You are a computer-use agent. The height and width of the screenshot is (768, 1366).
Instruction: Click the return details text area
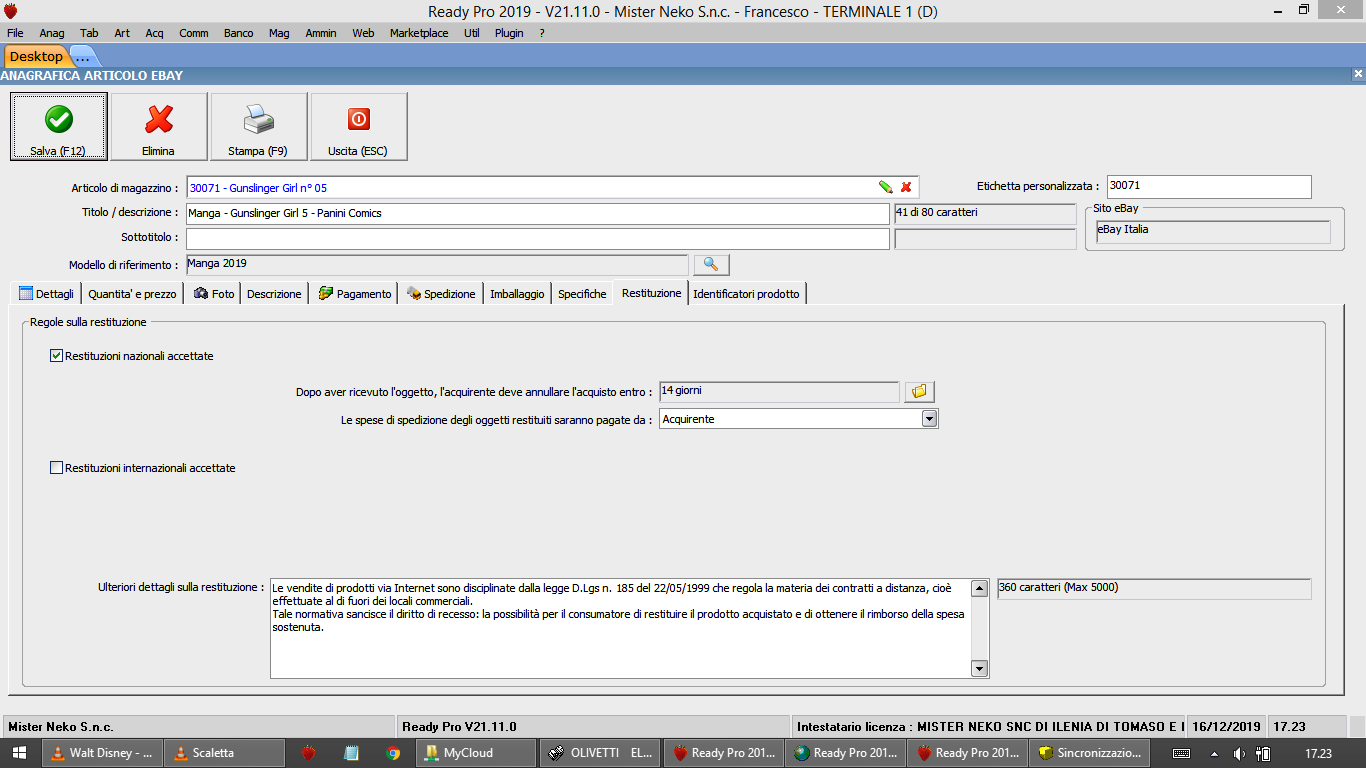tap(620, 628)
